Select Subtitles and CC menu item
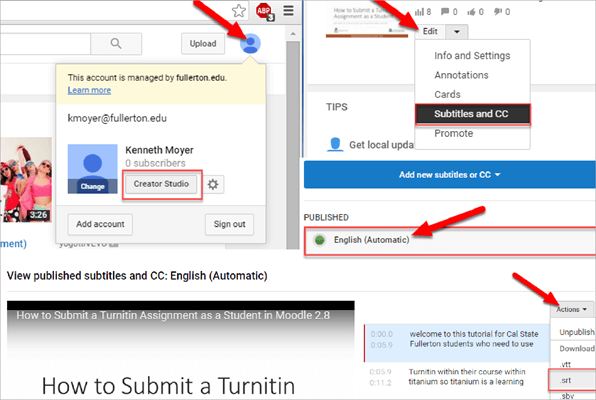 (x=472, y=114)
